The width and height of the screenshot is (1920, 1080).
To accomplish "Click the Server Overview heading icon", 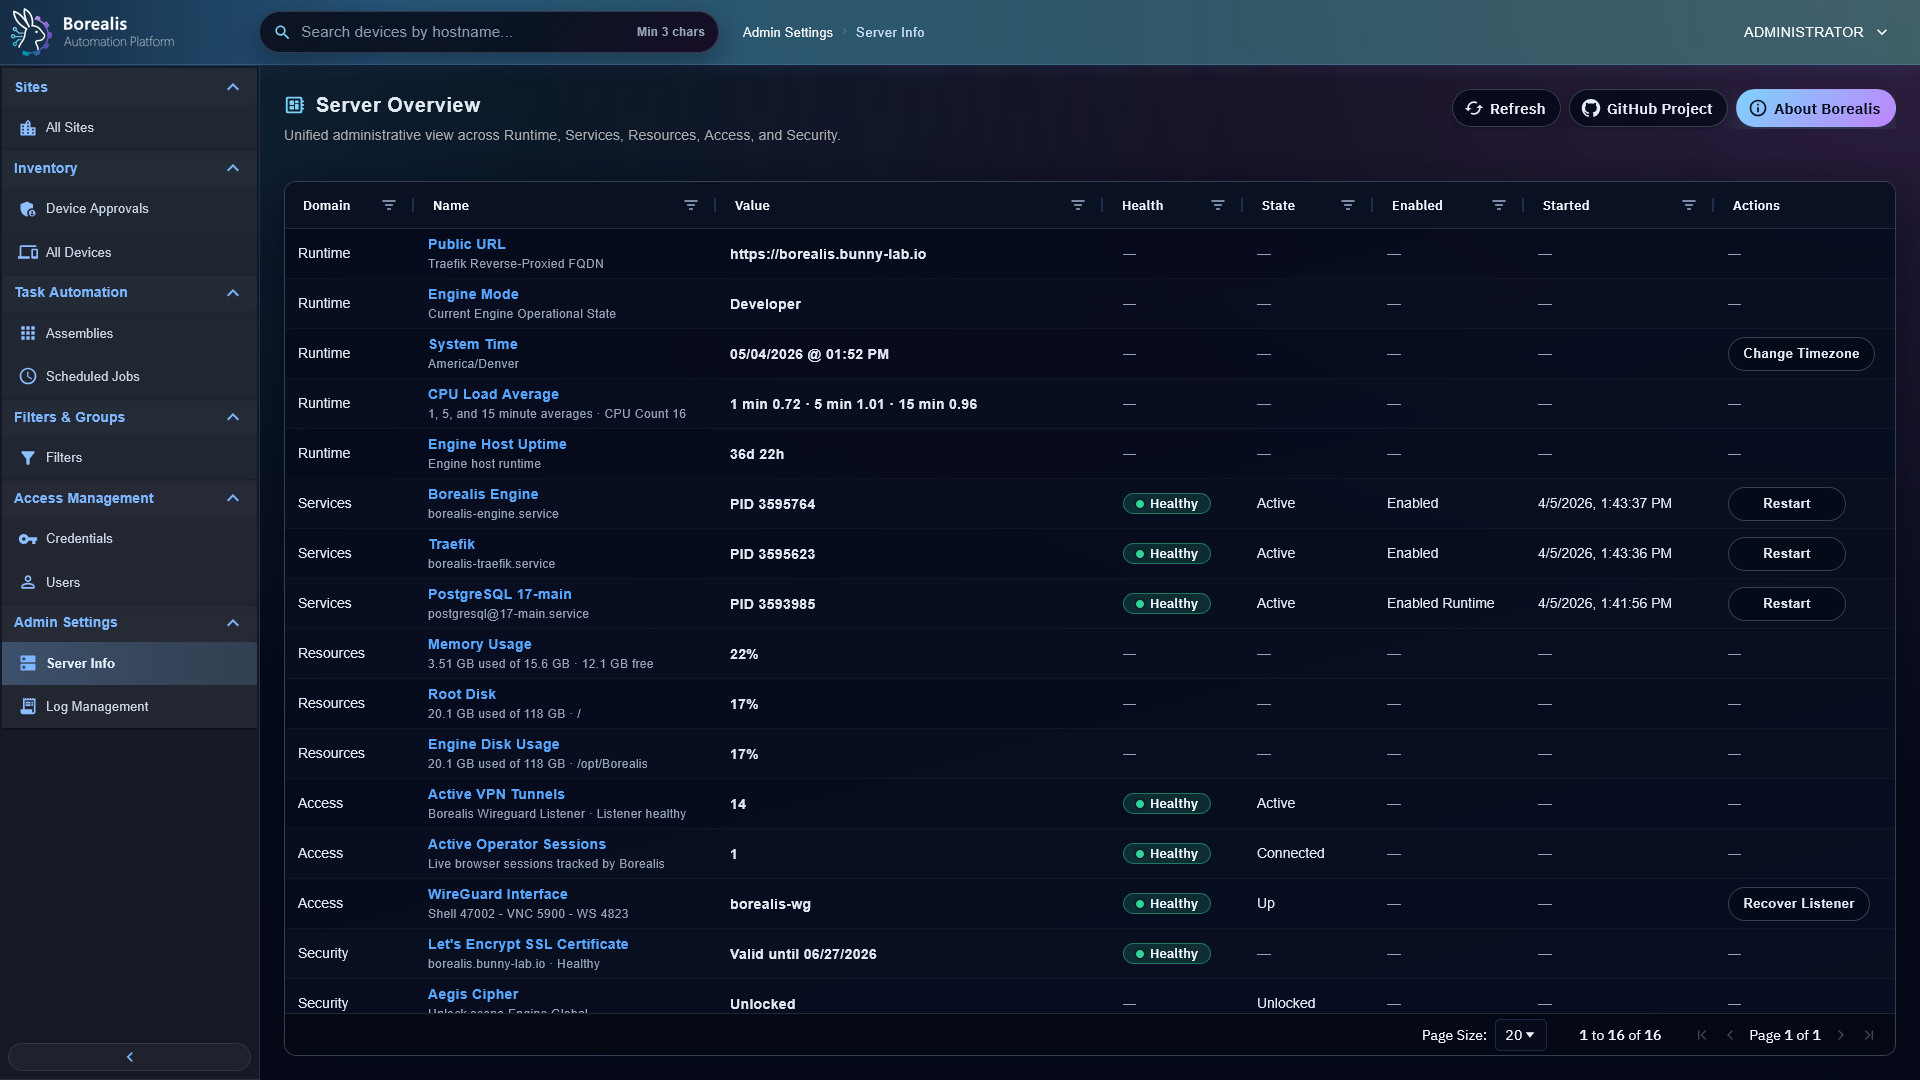I will (295, 105).
